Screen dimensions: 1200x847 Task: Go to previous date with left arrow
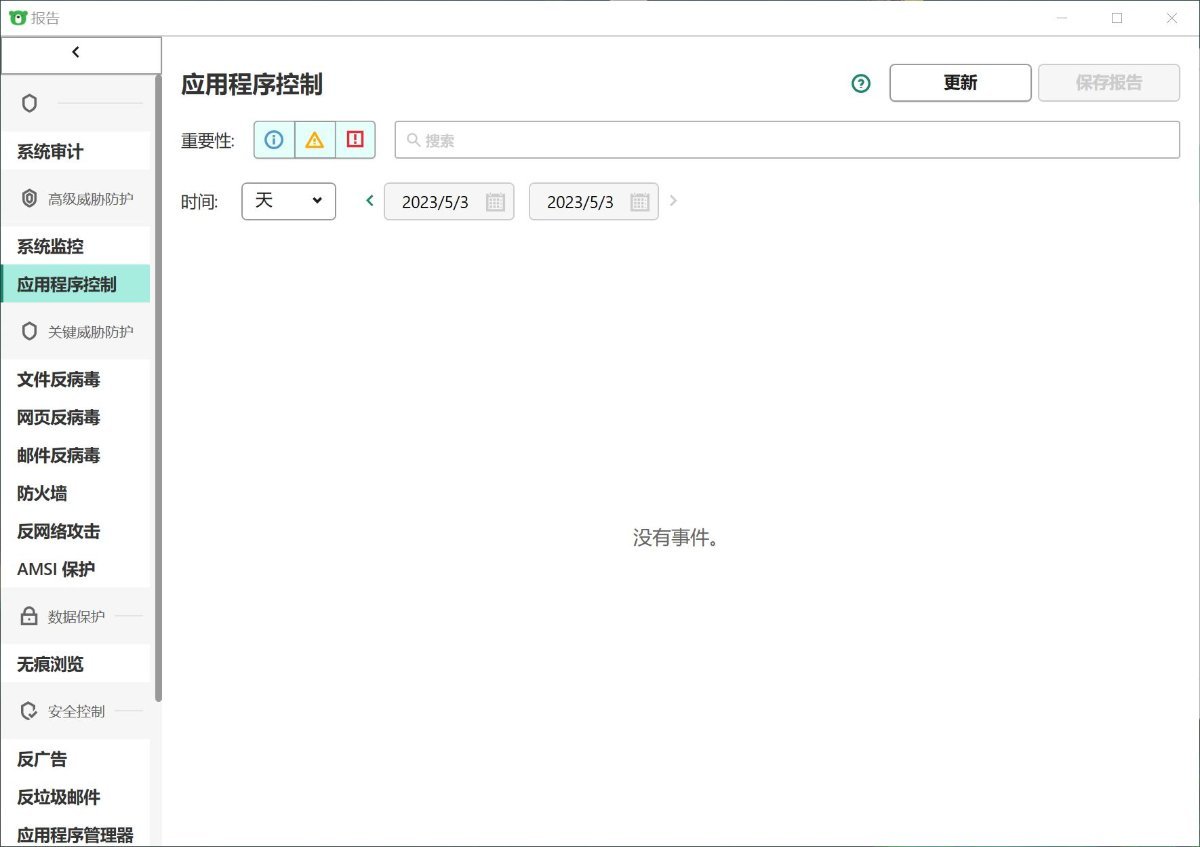point(370,201)
